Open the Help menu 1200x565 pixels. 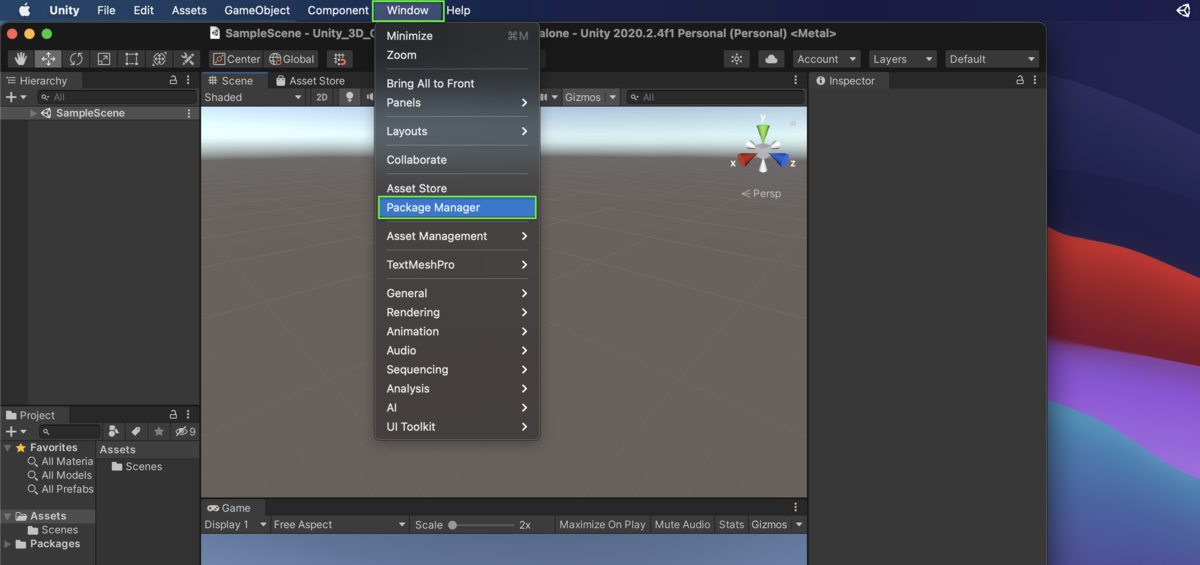458,10
